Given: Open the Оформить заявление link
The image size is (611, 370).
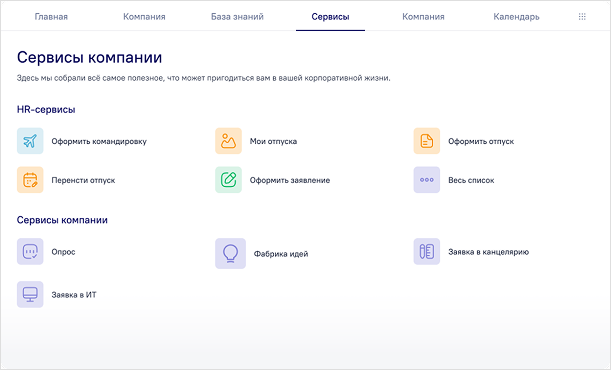Looking at the screenshot, I should 290,180.
